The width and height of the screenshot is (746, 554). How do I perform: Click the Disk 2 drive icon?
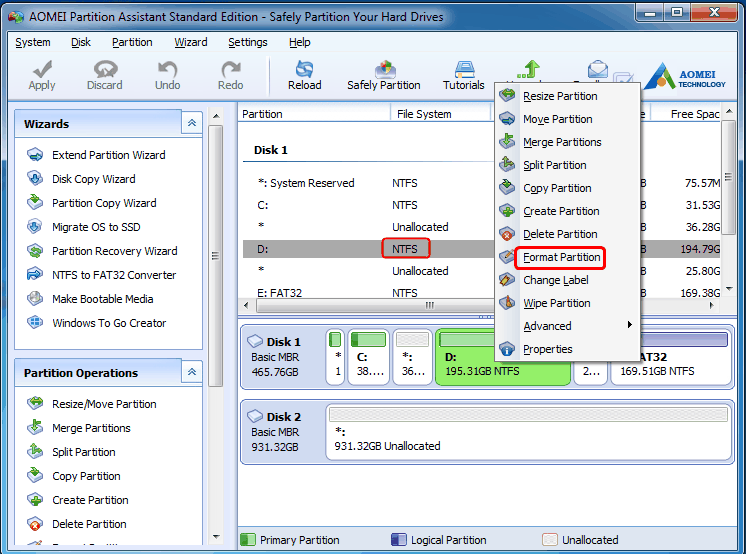click(255, 416)
